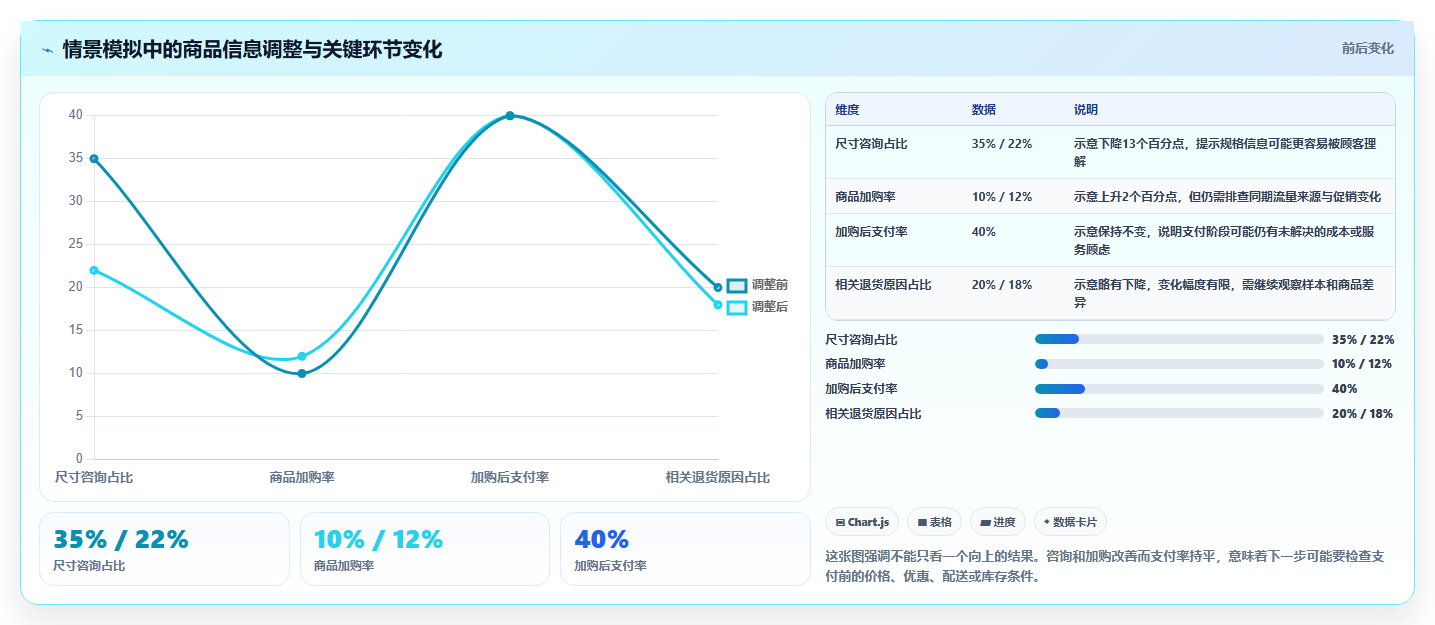Toggle the 调整后 legend swatch
Screen dimensions: 1435x625
coord(737,307)
